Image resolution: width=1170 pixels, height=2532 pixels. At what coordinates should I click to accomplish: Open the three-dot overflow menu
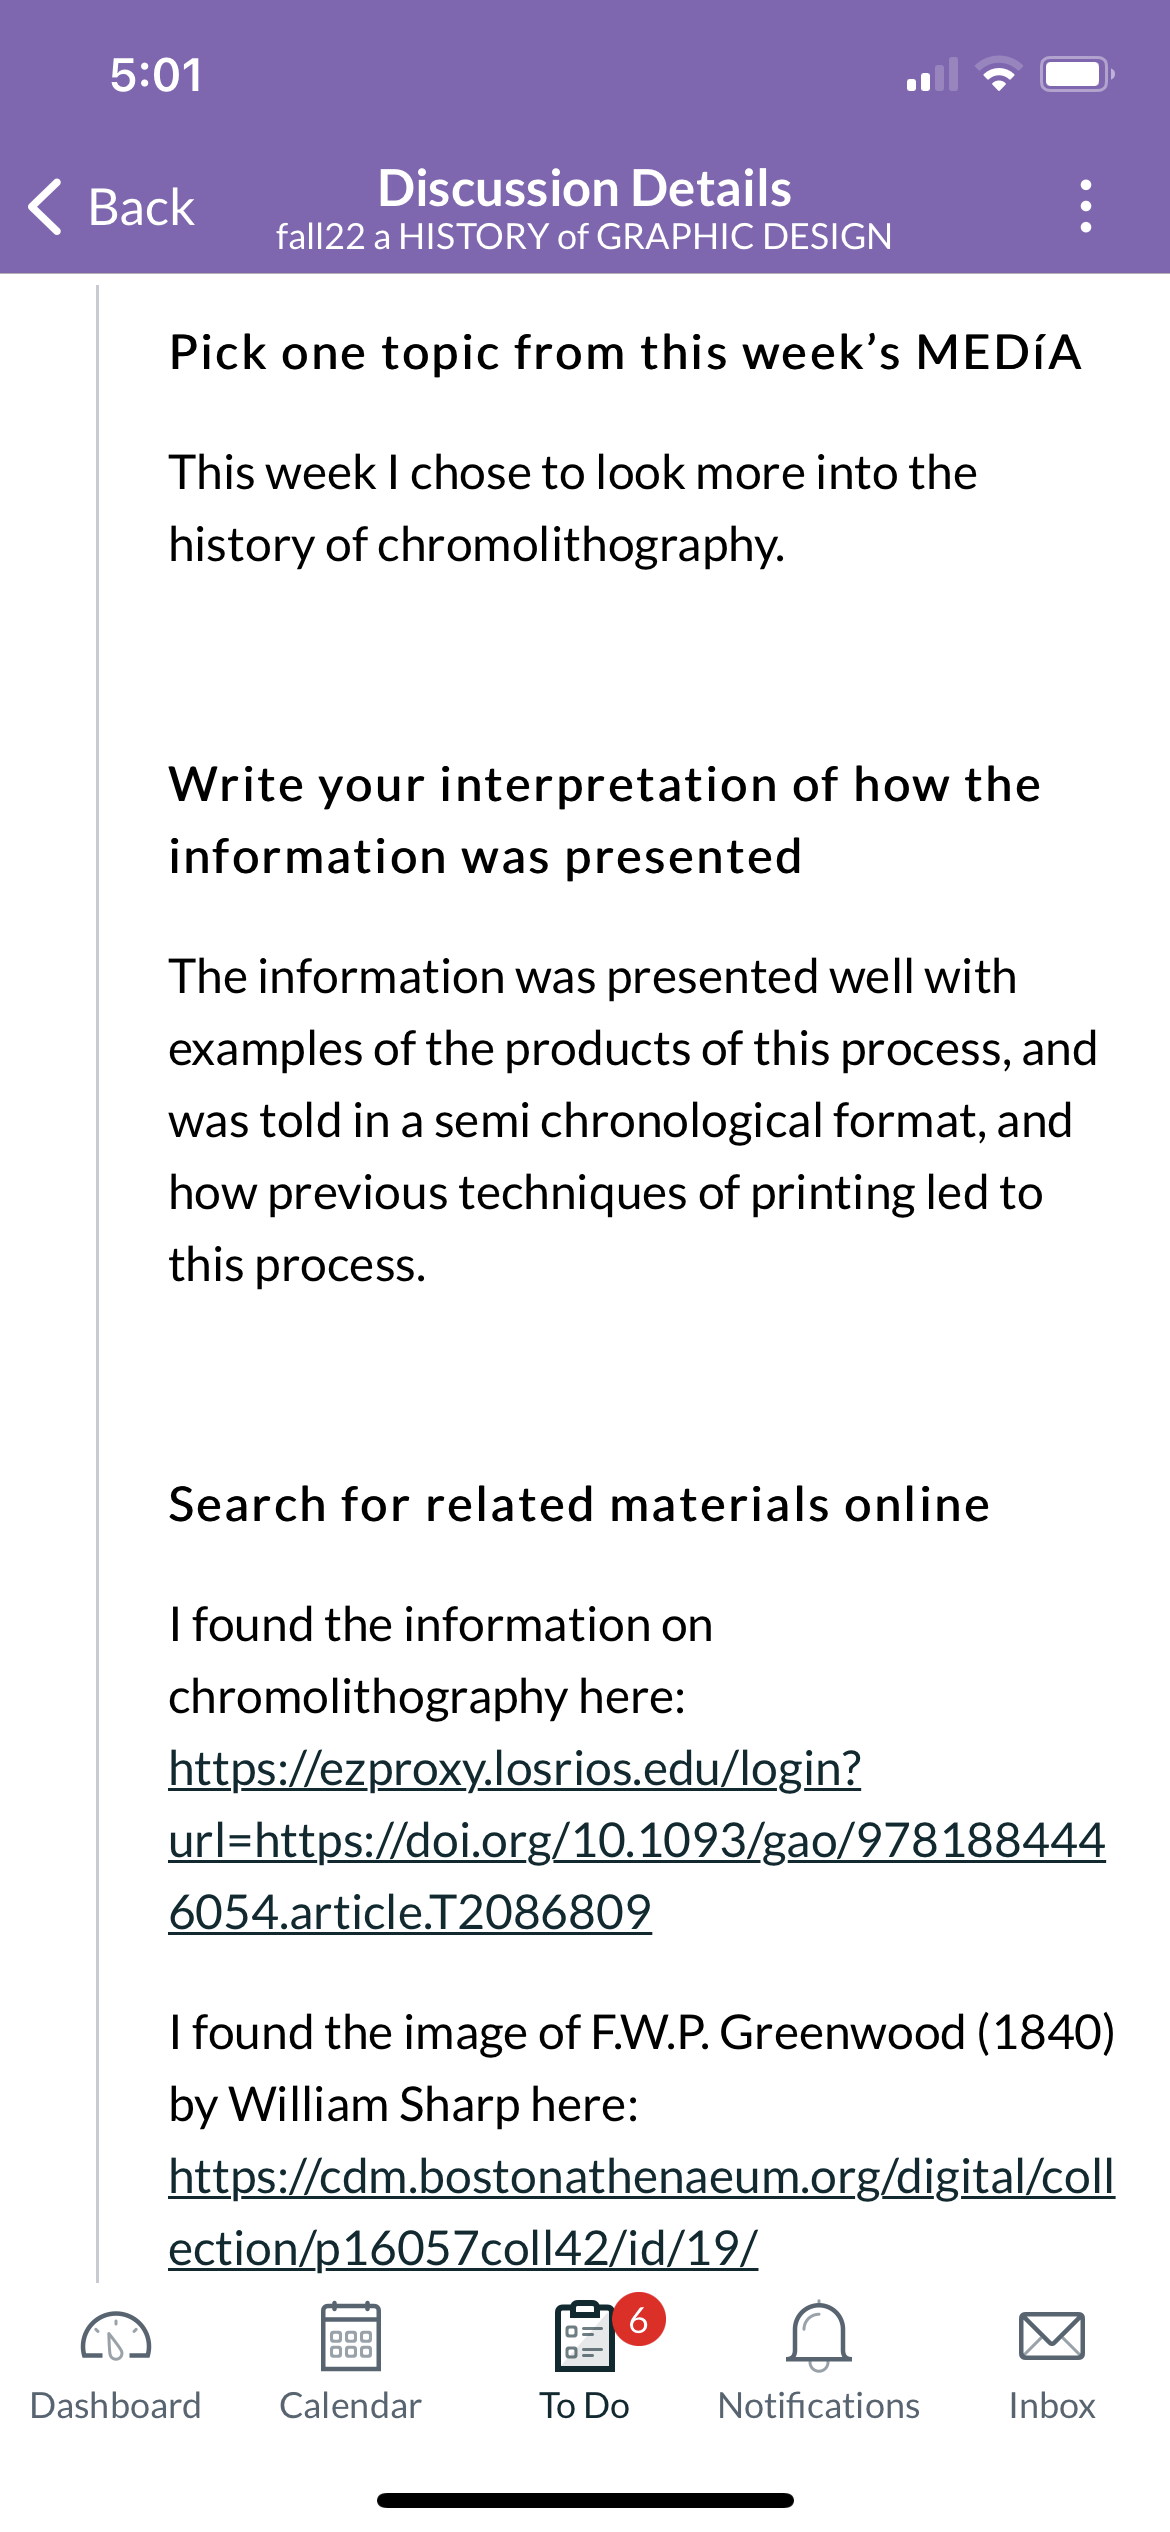tap(1086, 206)
